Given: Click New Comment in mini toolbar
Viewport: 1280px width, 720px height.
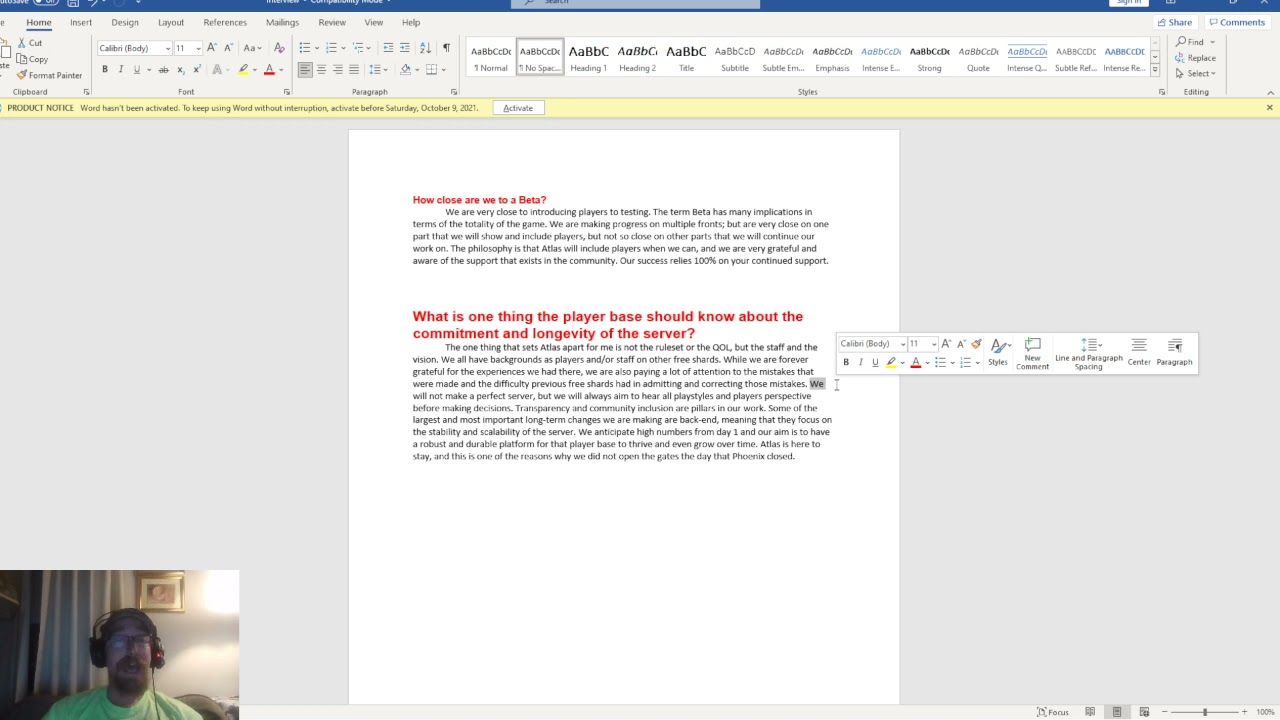Looking at the screenshot, I should (x=1033, y=353).
